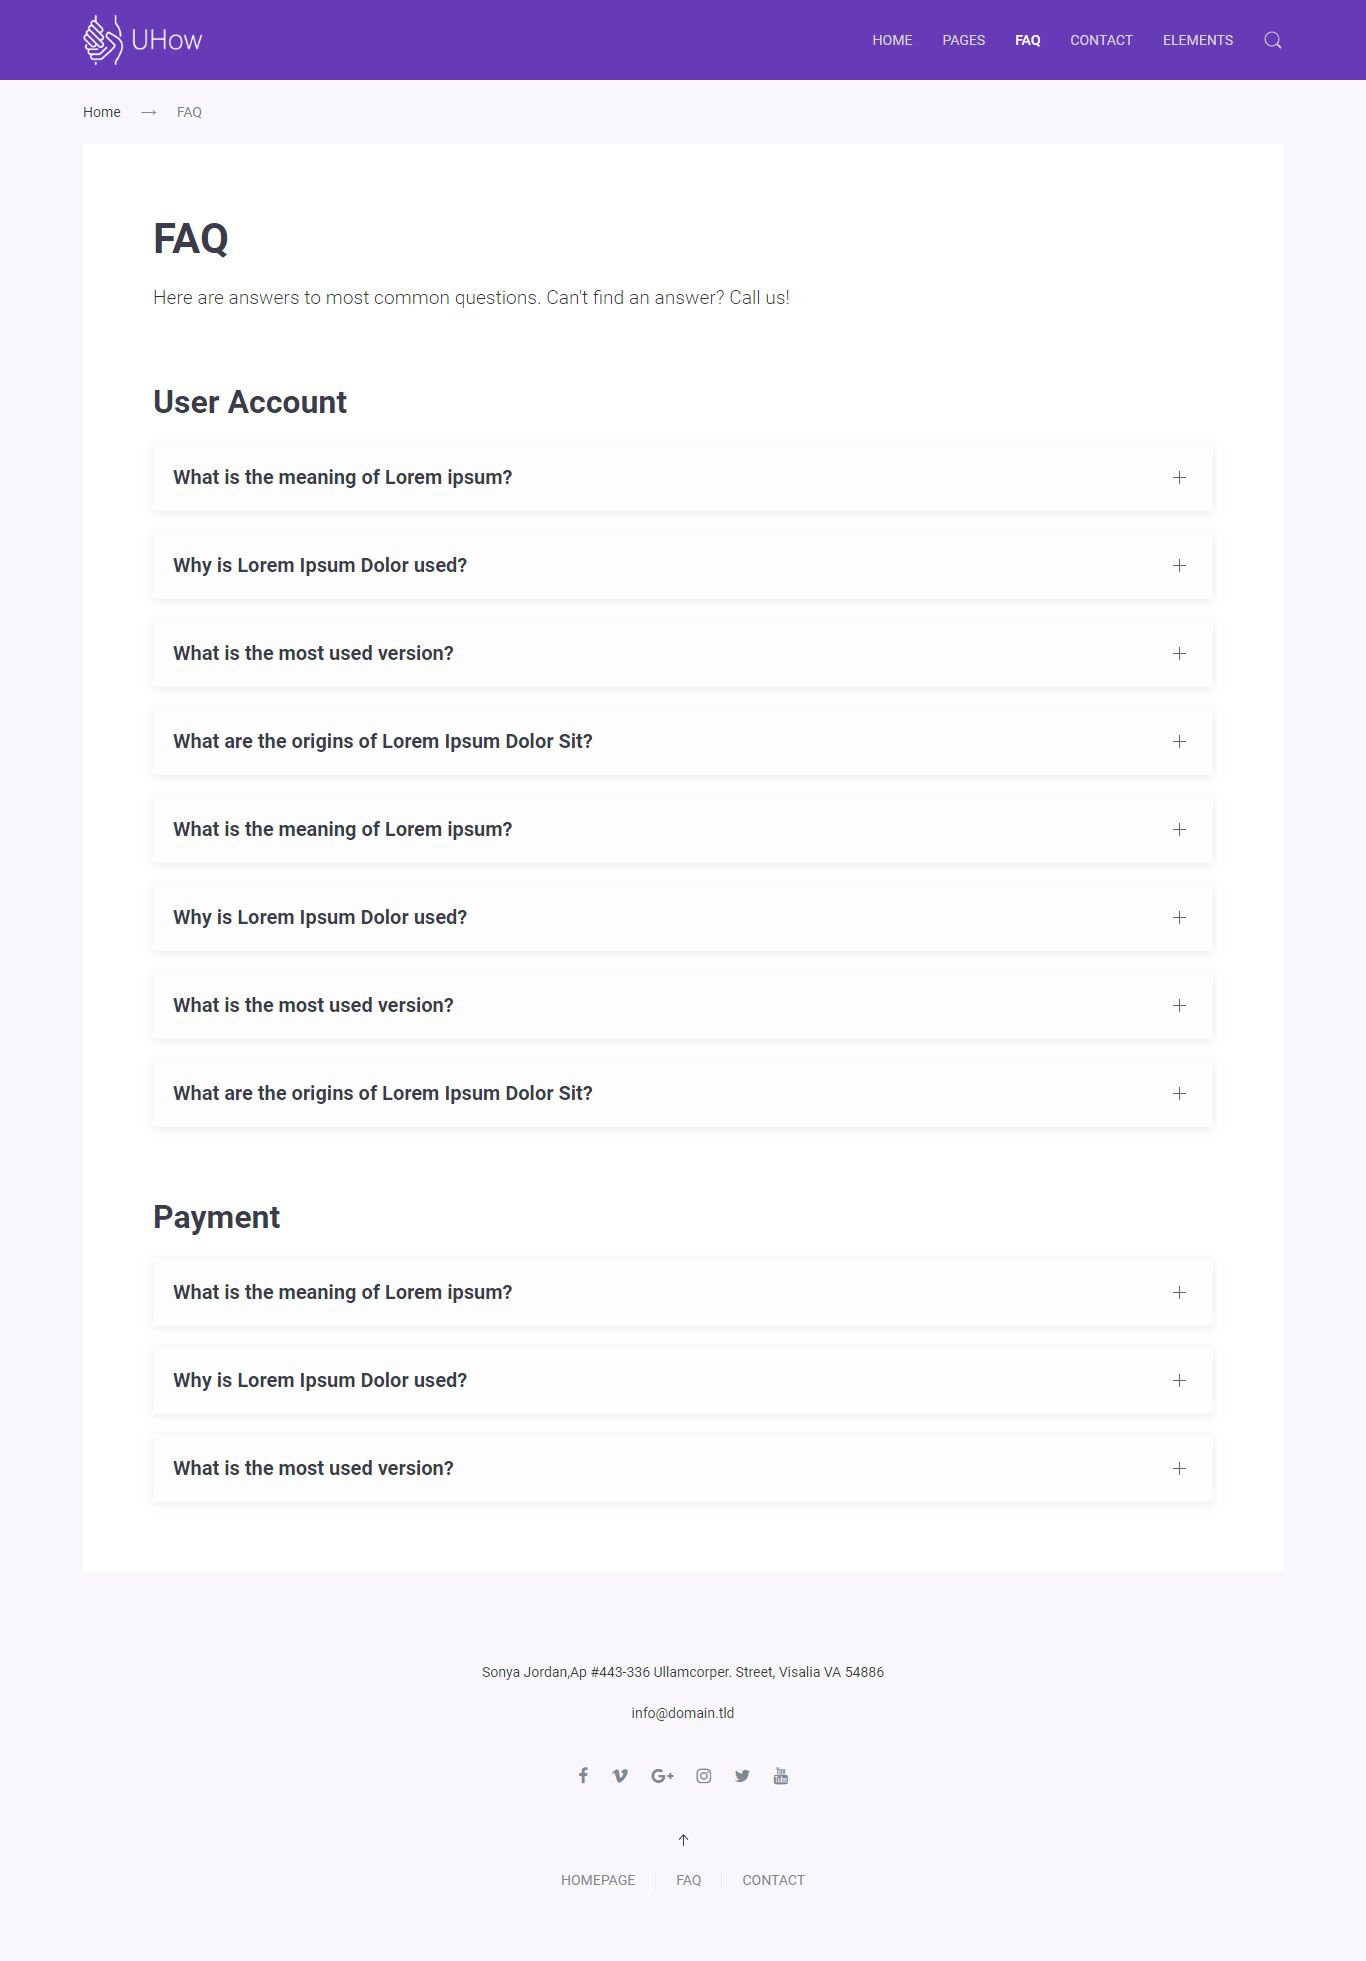Open the PAGES menu in navbar
This screenshot has width=1366, height=1961.
(963, 40)
